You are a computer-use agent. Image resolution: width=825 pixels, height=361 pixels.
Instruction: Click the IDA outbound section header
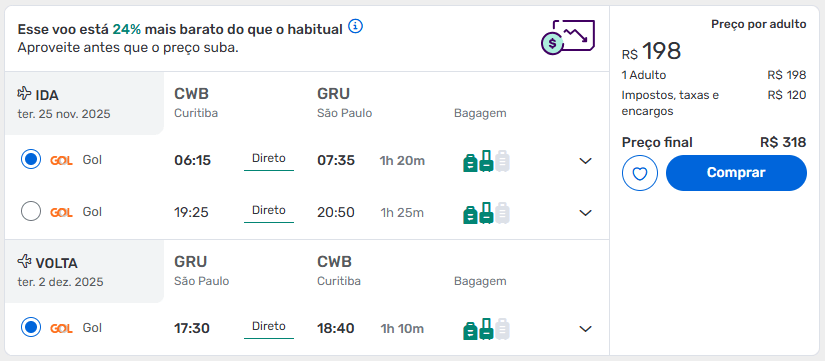[x=84, y=104]
